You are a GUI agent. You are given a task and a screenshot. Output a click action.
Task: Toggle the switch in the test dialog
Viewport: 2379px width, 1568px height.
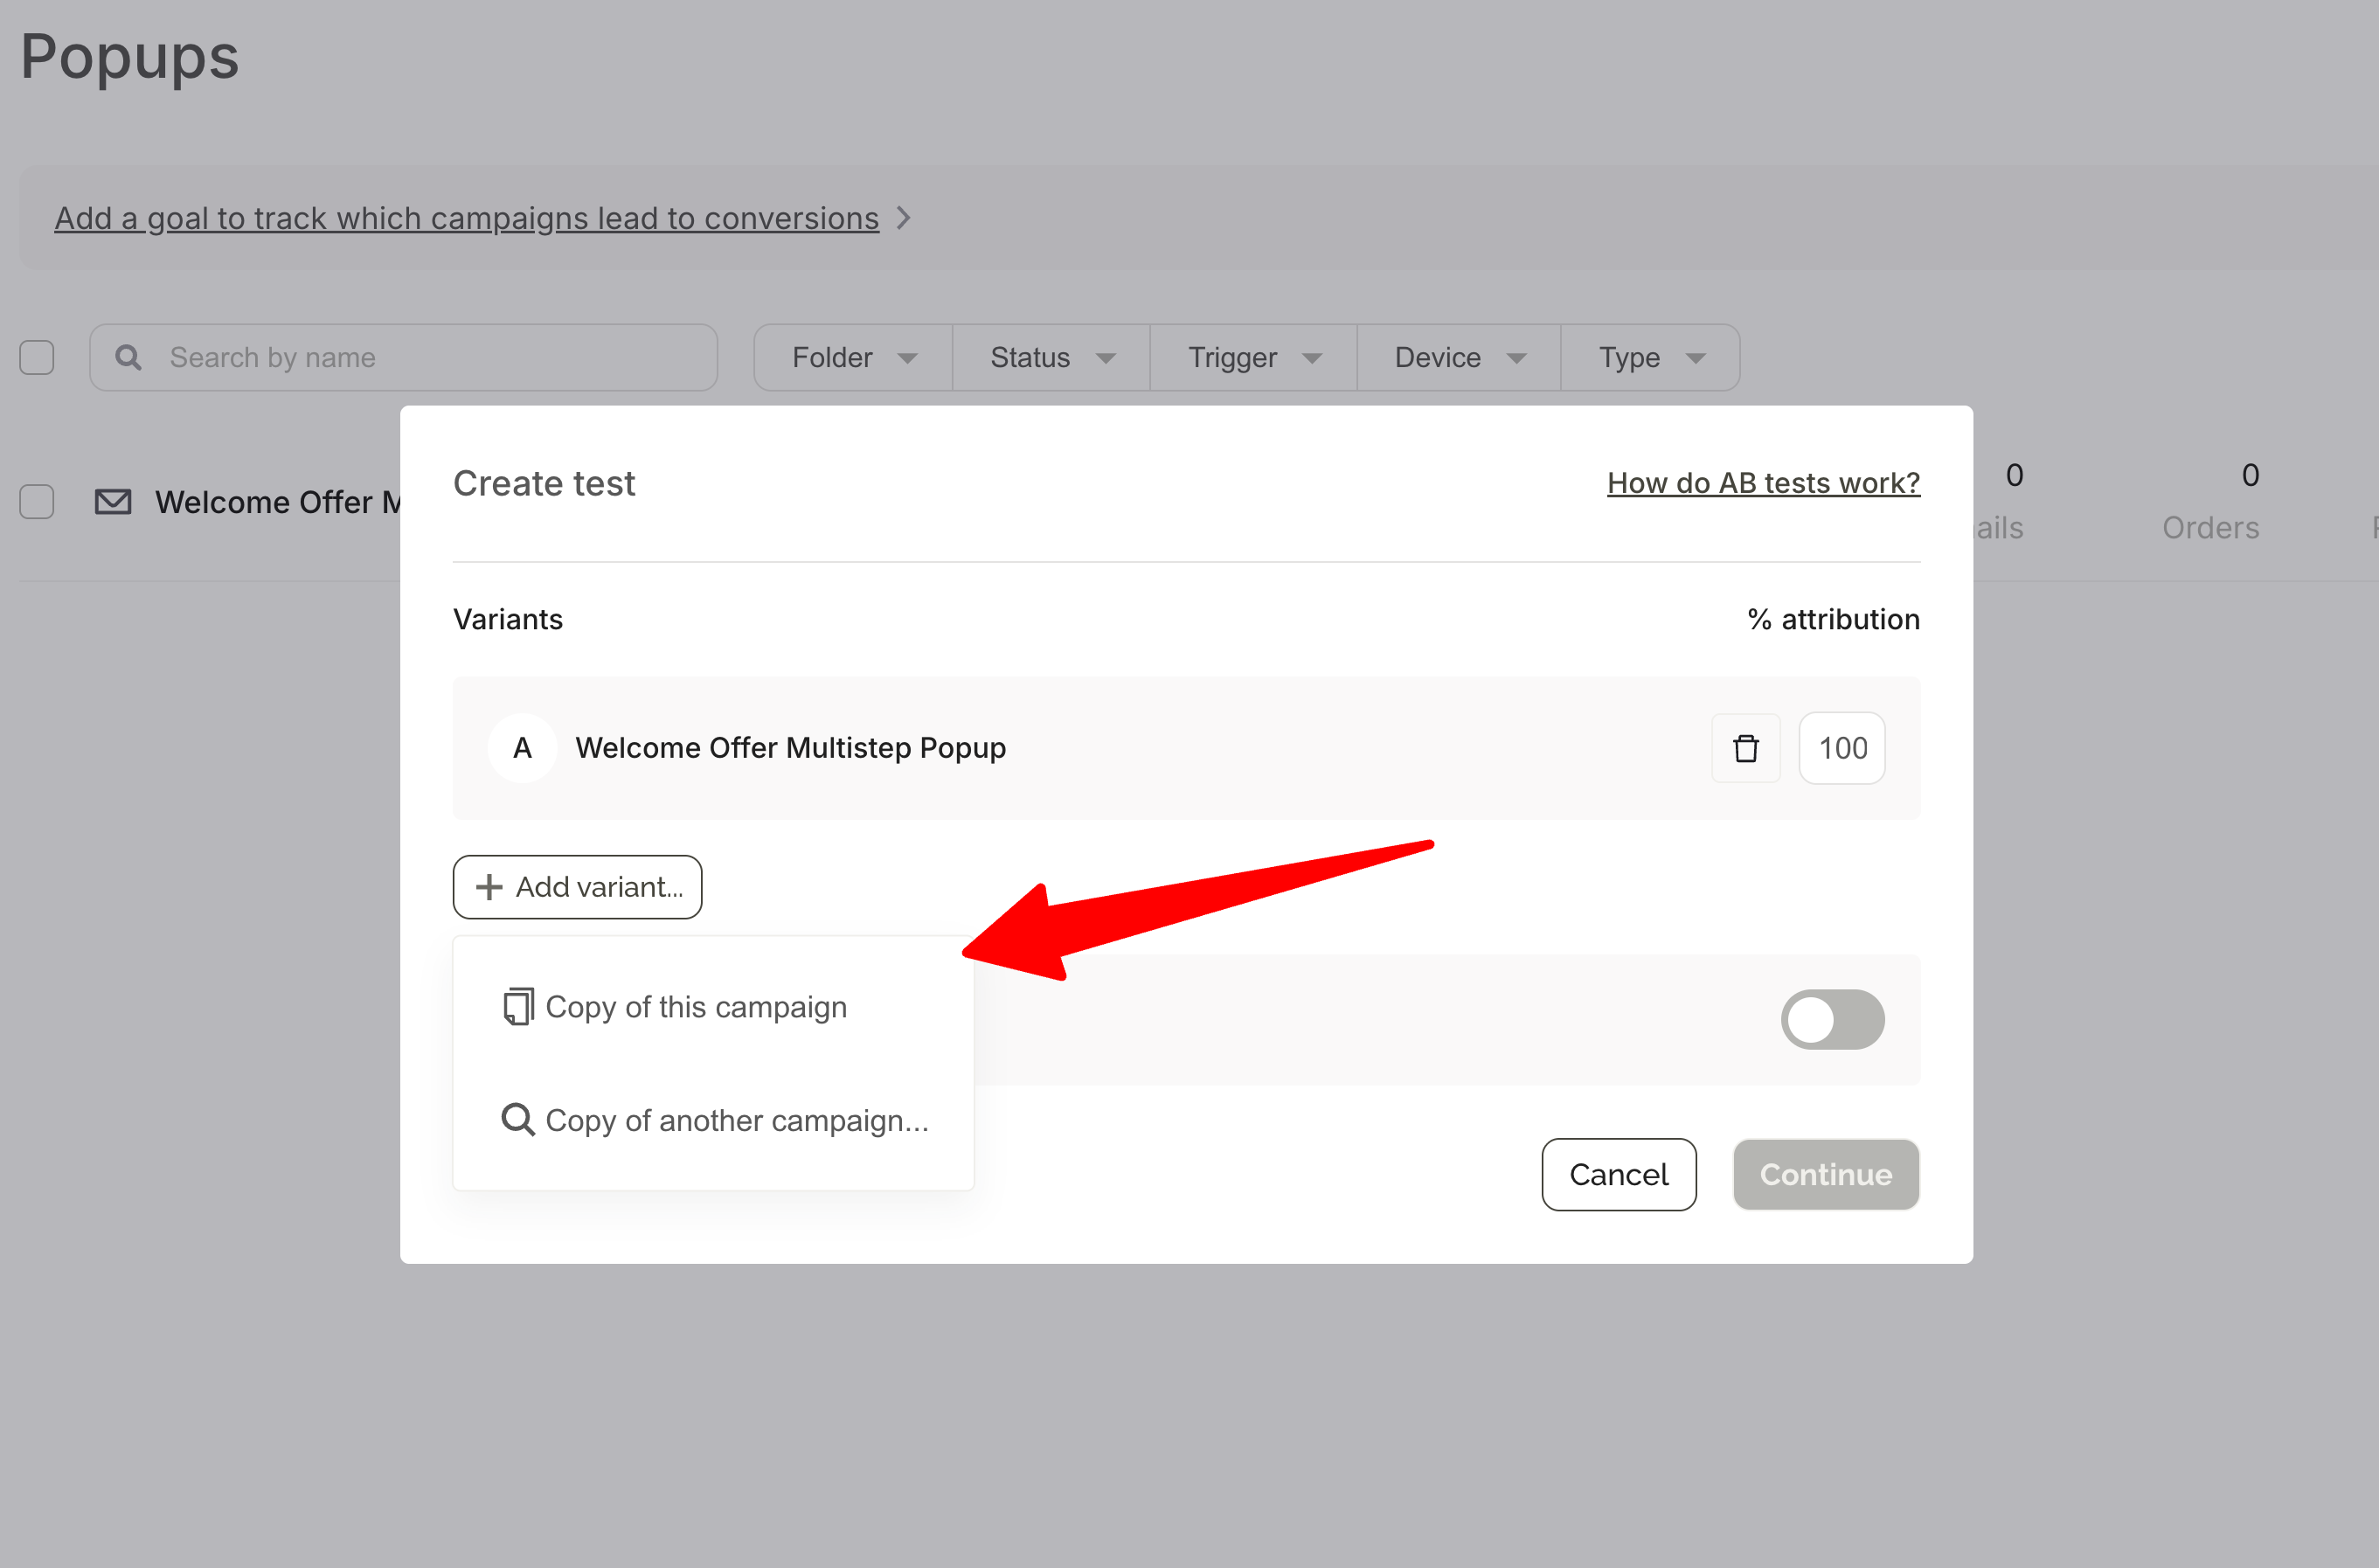coord(1831,1019)
